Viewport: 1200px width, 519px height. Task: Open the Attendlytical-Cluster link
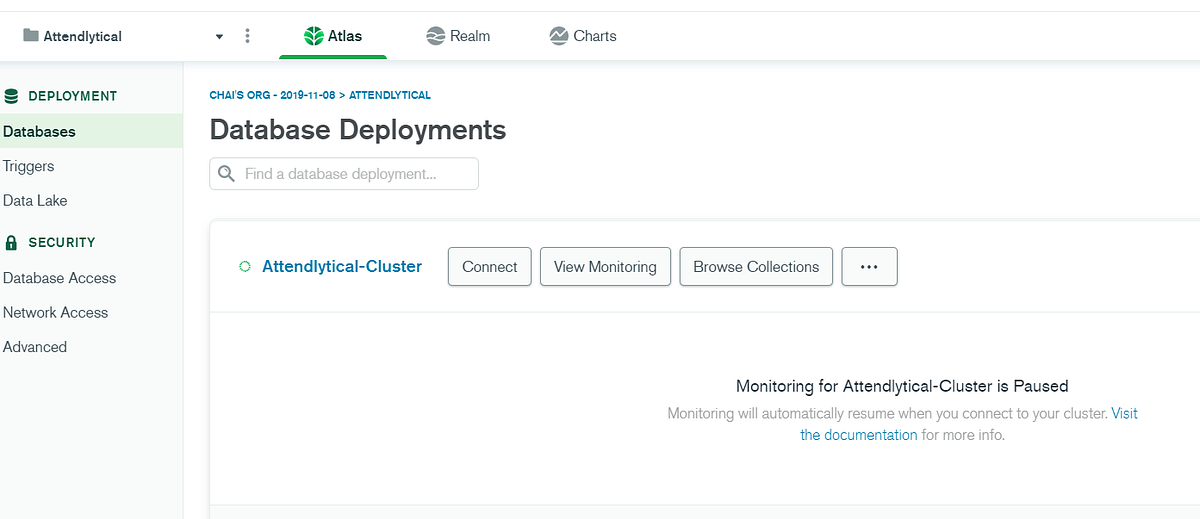pos(342,267)
